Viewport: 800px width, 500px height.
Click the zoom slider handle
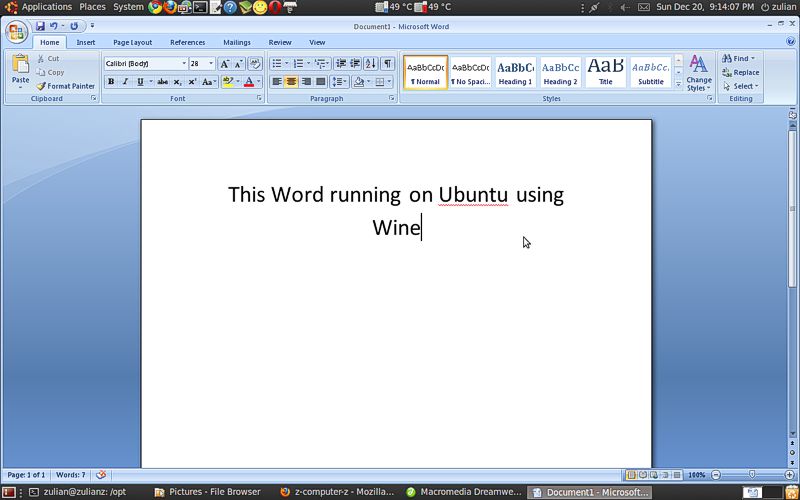[753, 475]
